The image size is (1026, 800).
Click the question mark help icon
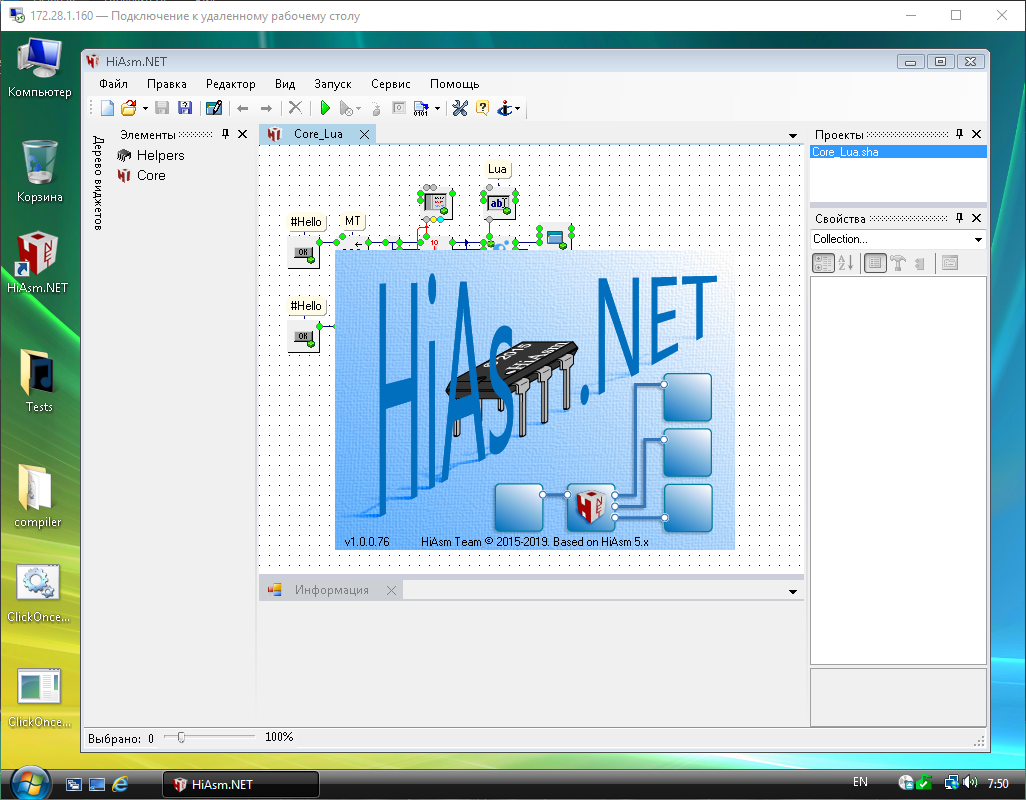coord(482,108)
